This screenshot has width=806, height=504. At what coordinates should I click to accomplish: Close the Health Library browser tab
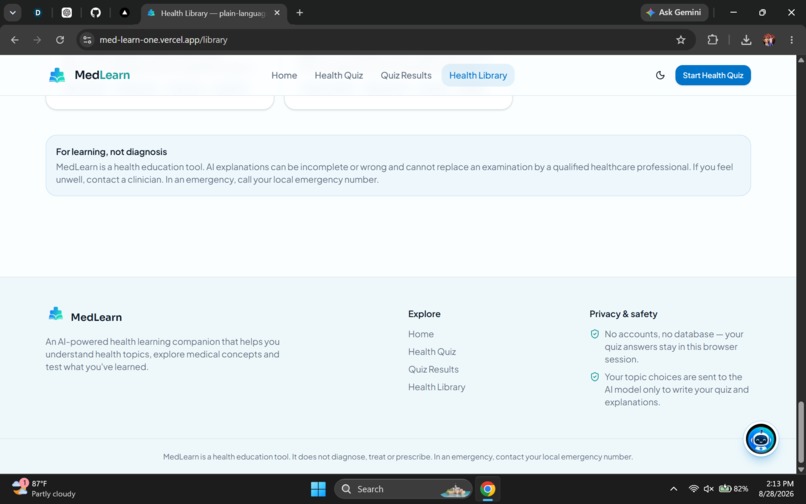click(x=277, y=13)
